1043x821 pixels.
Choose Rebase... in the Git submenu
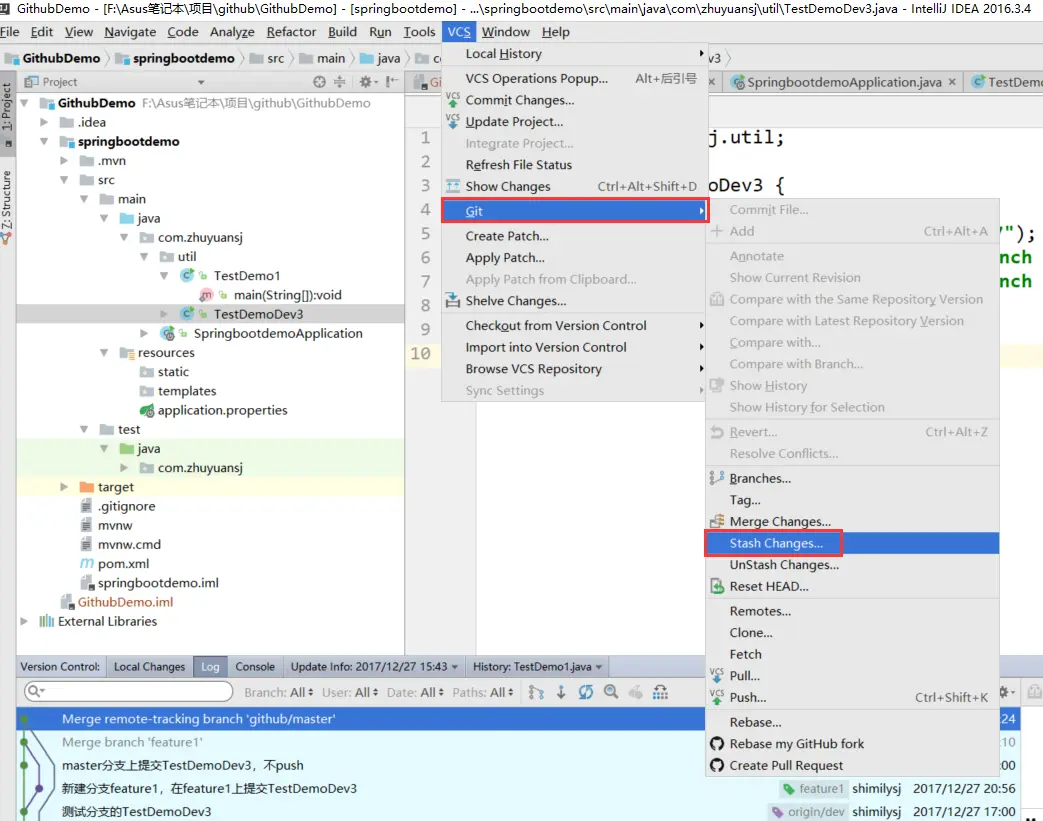click(852, 722)
